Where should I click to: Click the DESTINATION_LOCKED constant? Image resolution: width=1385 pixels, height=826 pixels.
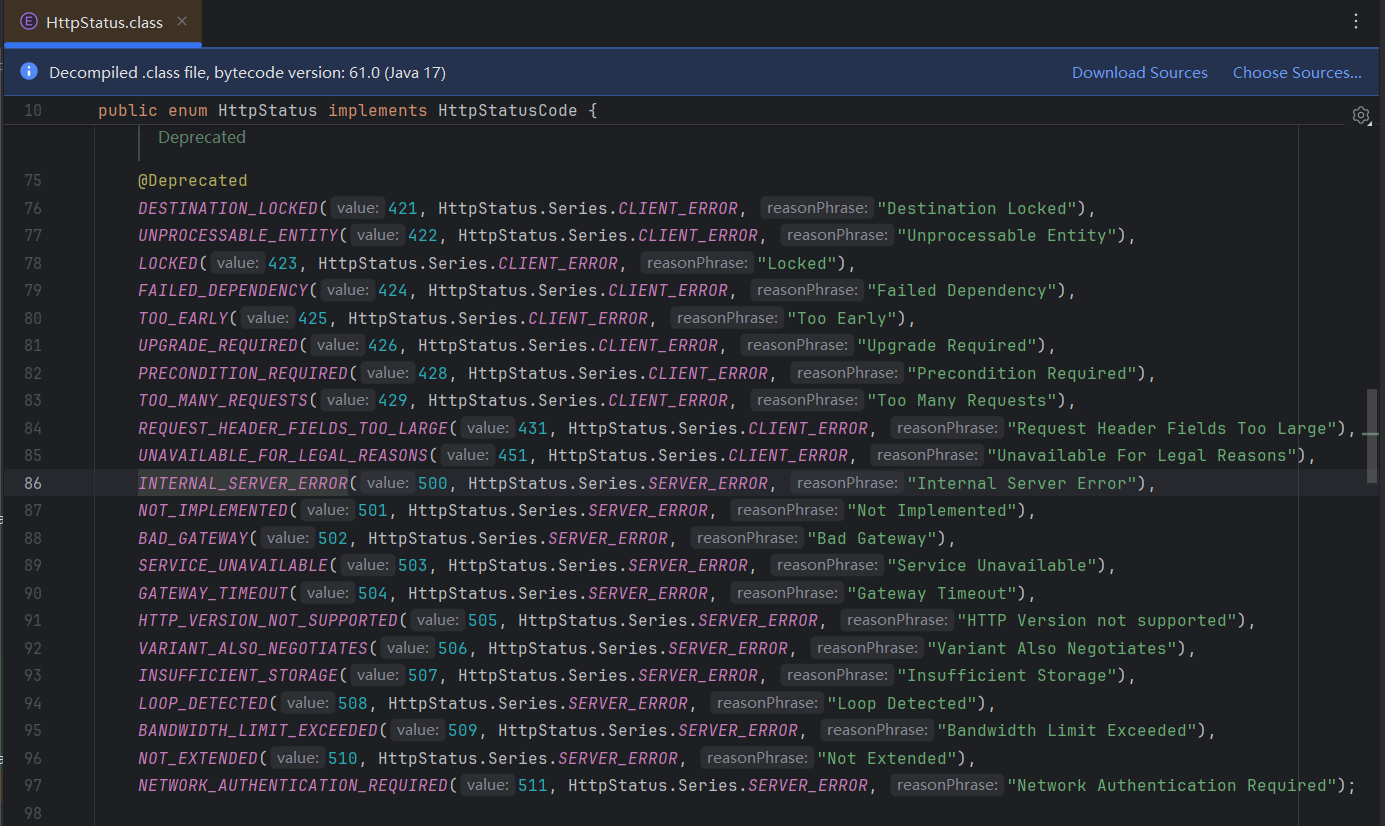(228, 208)
